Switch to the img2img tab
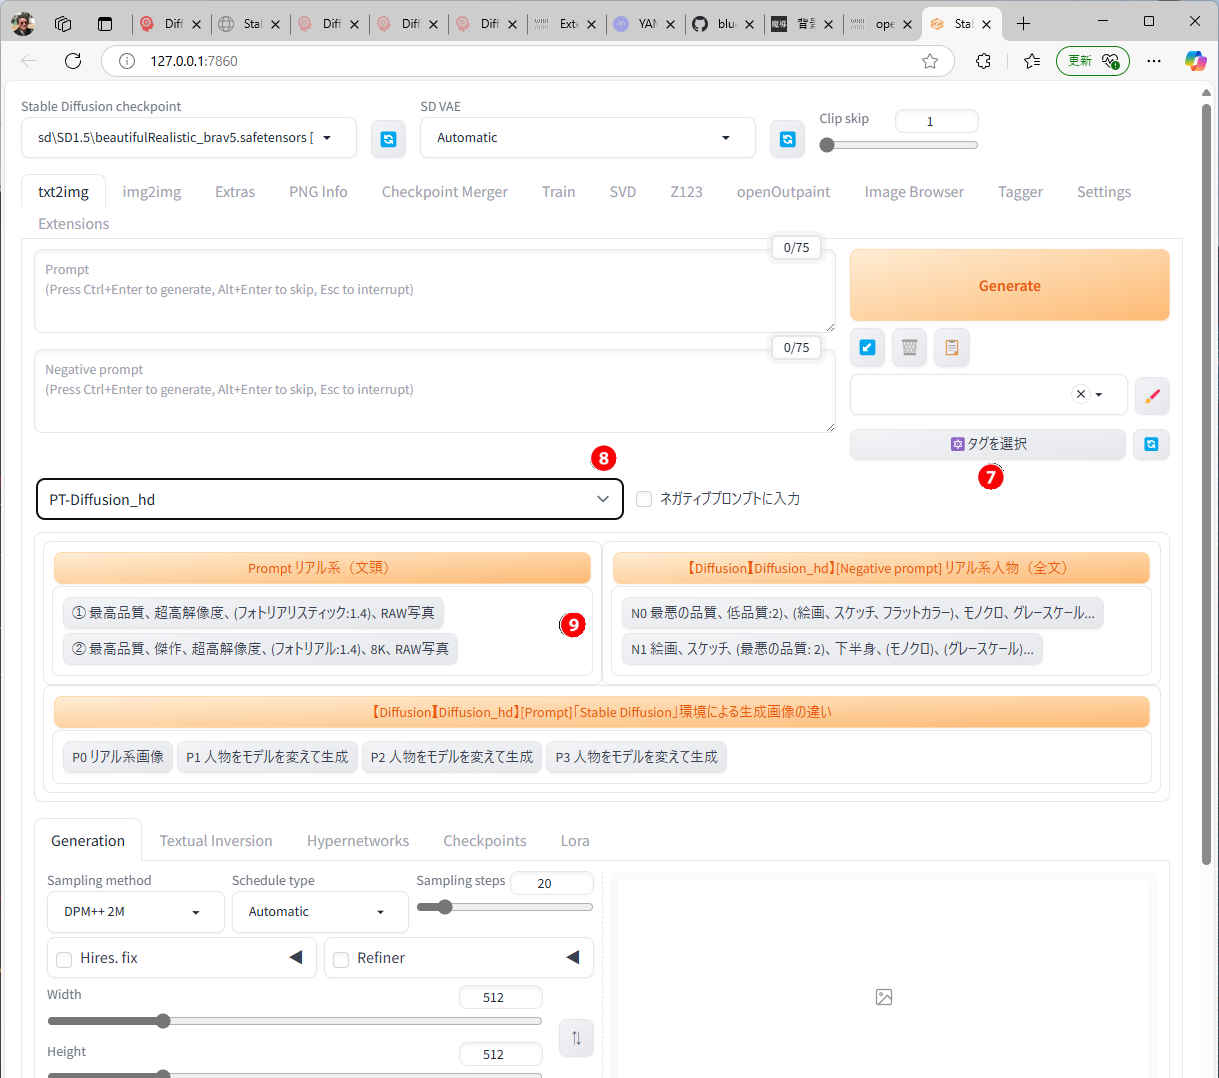Screen dimensions: 1219x1078 pyautogui.click(x=152, y=192)
